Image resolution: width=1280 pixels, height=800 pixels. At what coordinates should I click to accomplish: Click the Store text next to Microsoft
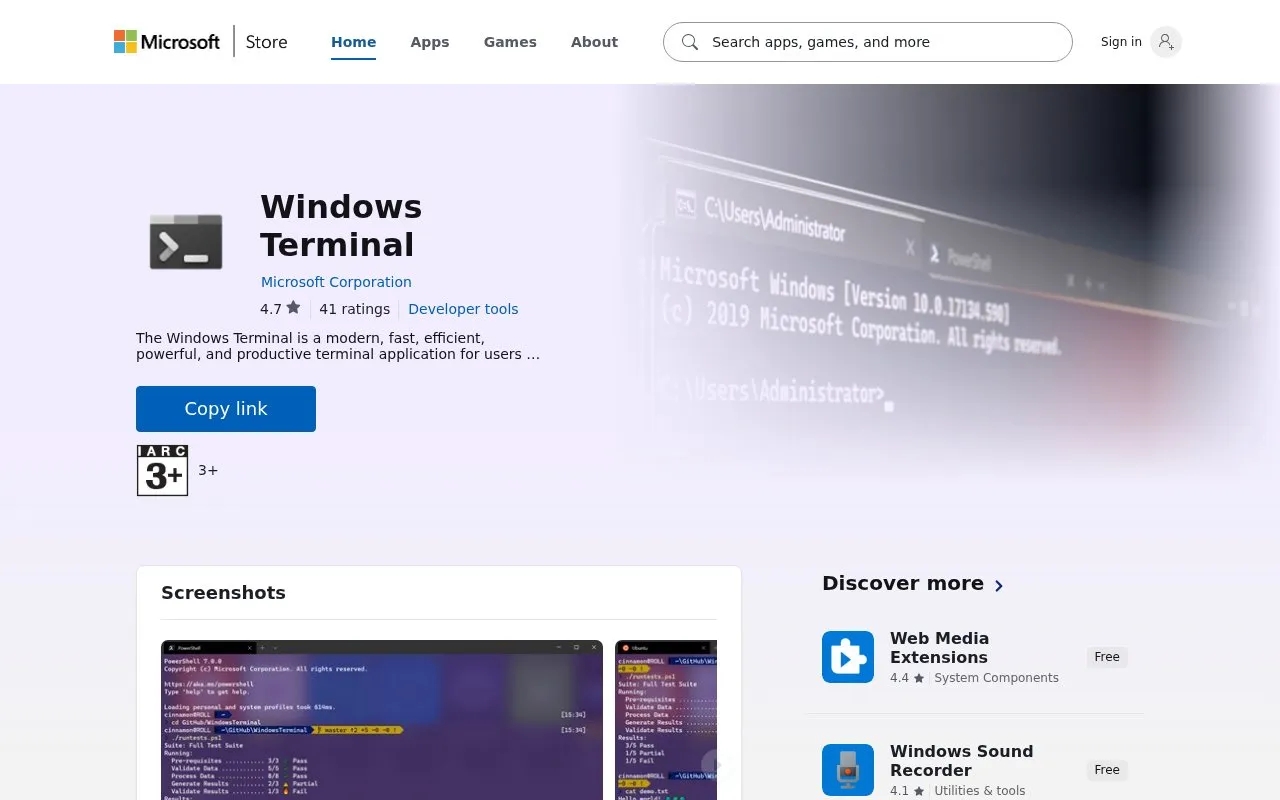[267, 42]
